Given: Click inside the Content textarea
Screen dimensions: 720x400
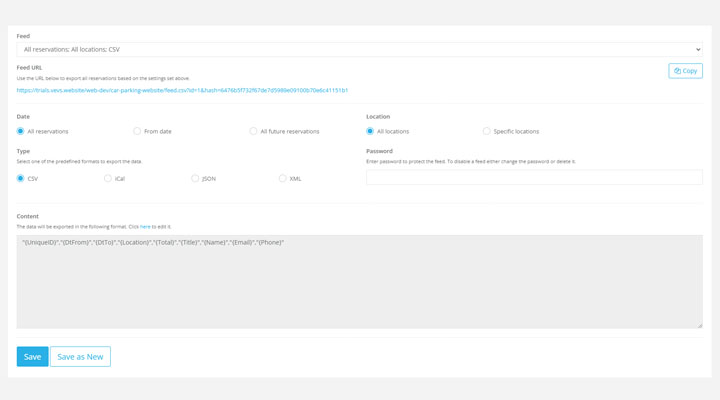Looking at the screenshot, I should point(360,282).
